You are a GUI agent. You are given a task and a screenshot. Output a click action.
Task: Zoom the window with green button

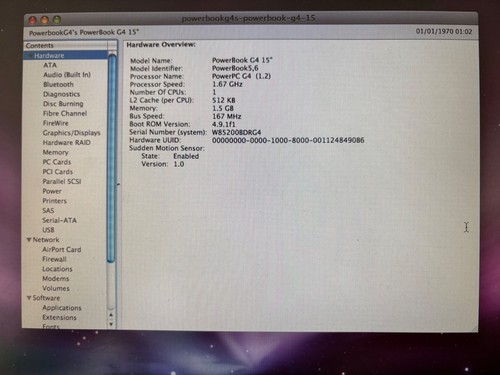[57, 20]
